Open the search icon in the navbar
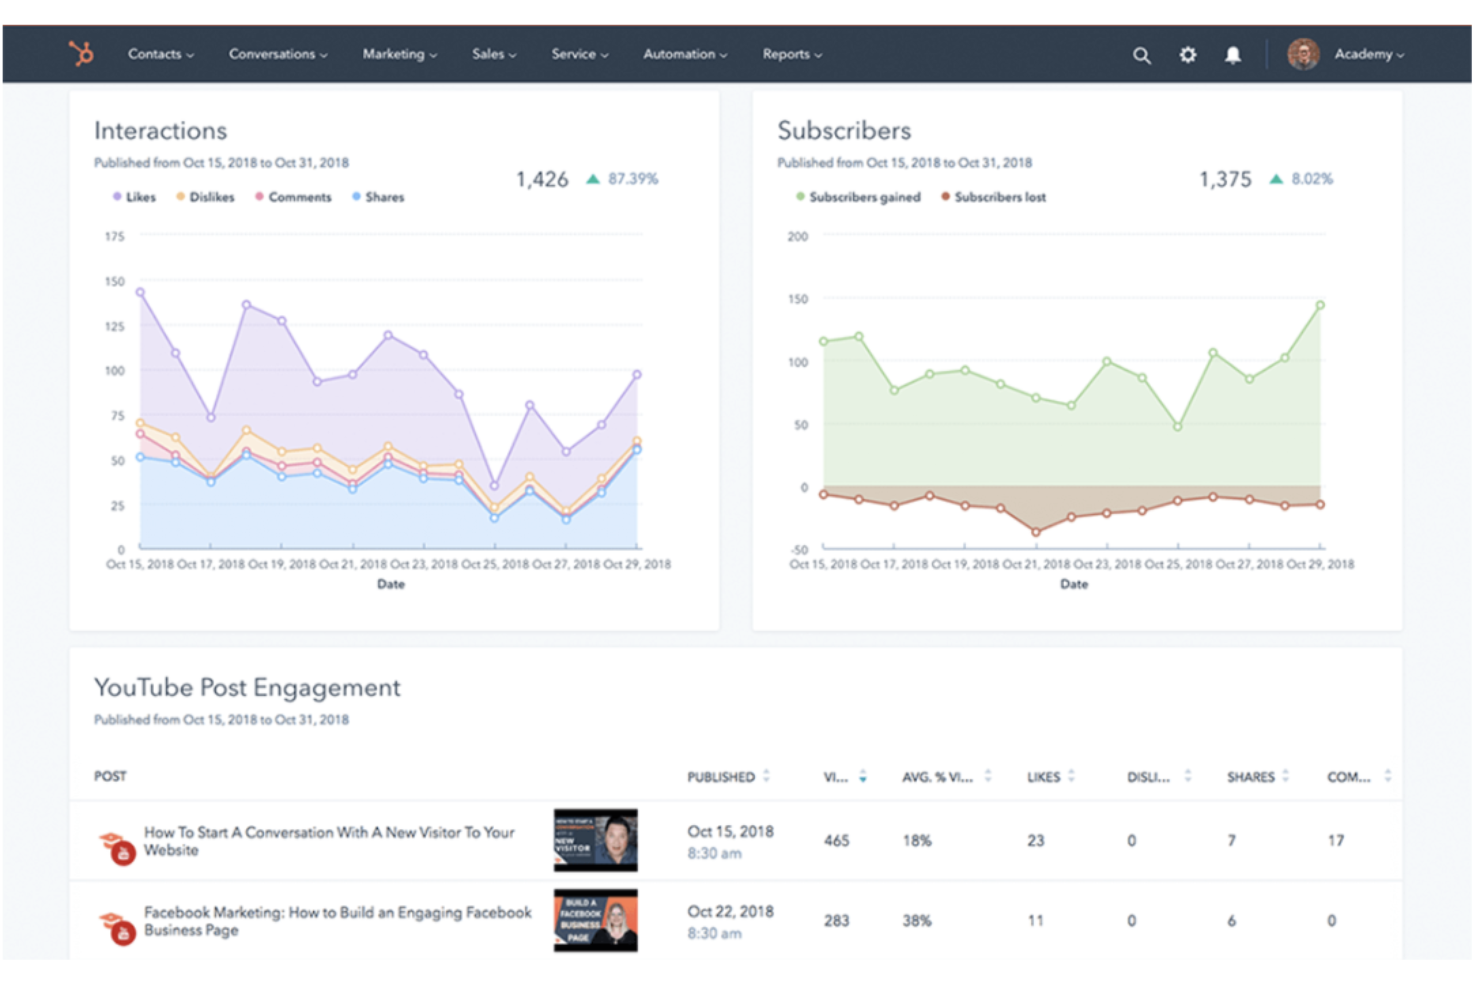This screenshot has width=1480, height=987. coord(1141,55)
